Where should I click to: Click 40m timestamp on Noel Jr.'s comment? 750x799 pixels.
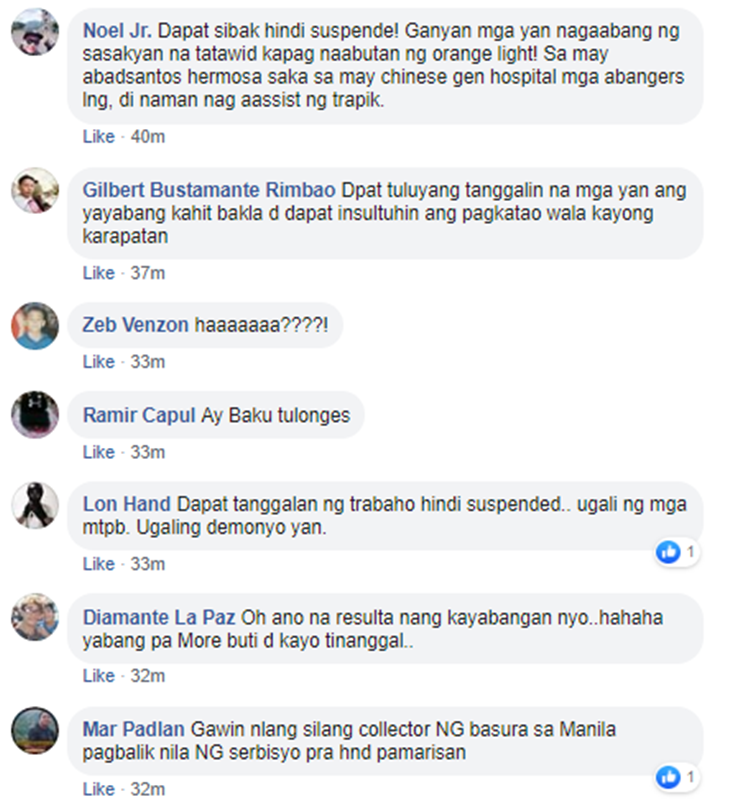(148, 137)
